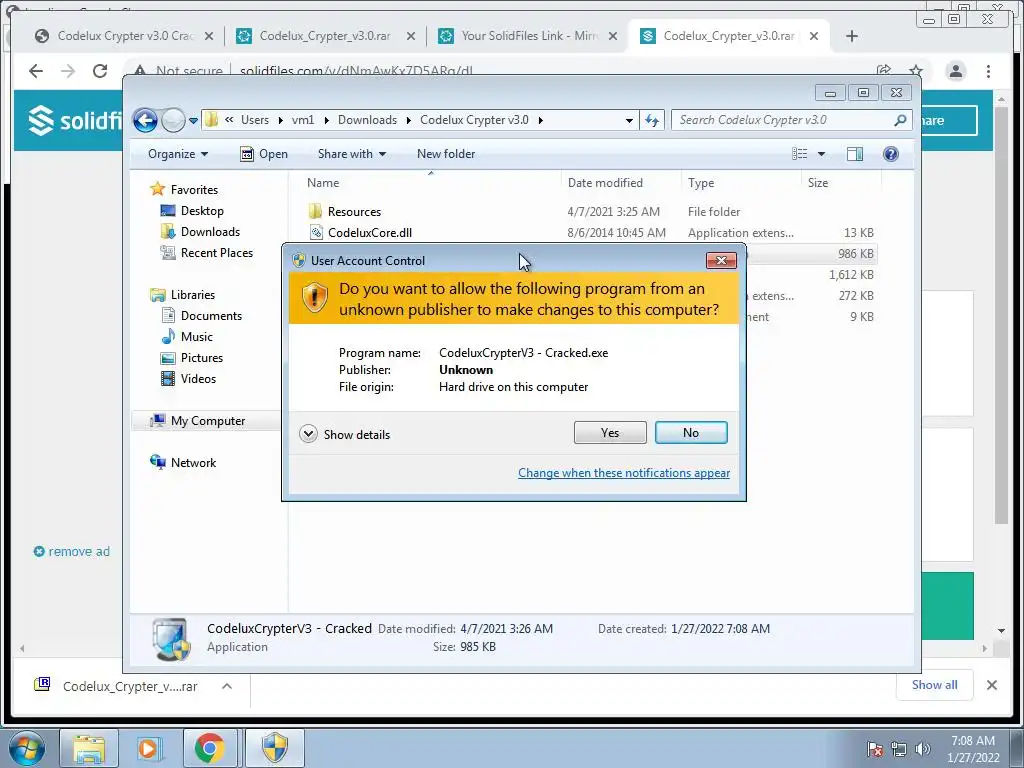Select vm1 in the address breadcrumb
The image size is (1024, 768).
point(303,120)
